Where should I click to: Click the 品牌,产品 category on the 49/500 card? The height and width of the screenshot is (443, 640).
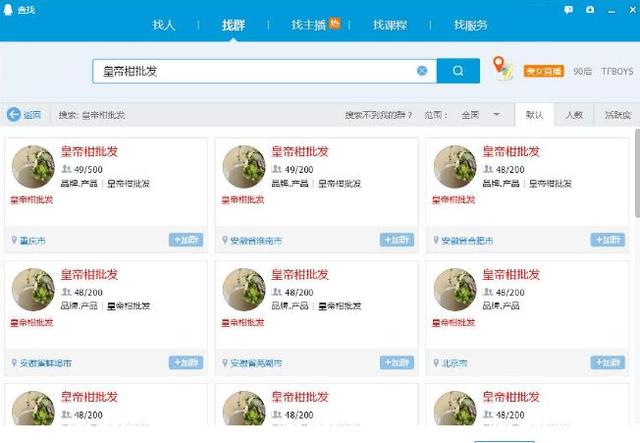(79, 183)
